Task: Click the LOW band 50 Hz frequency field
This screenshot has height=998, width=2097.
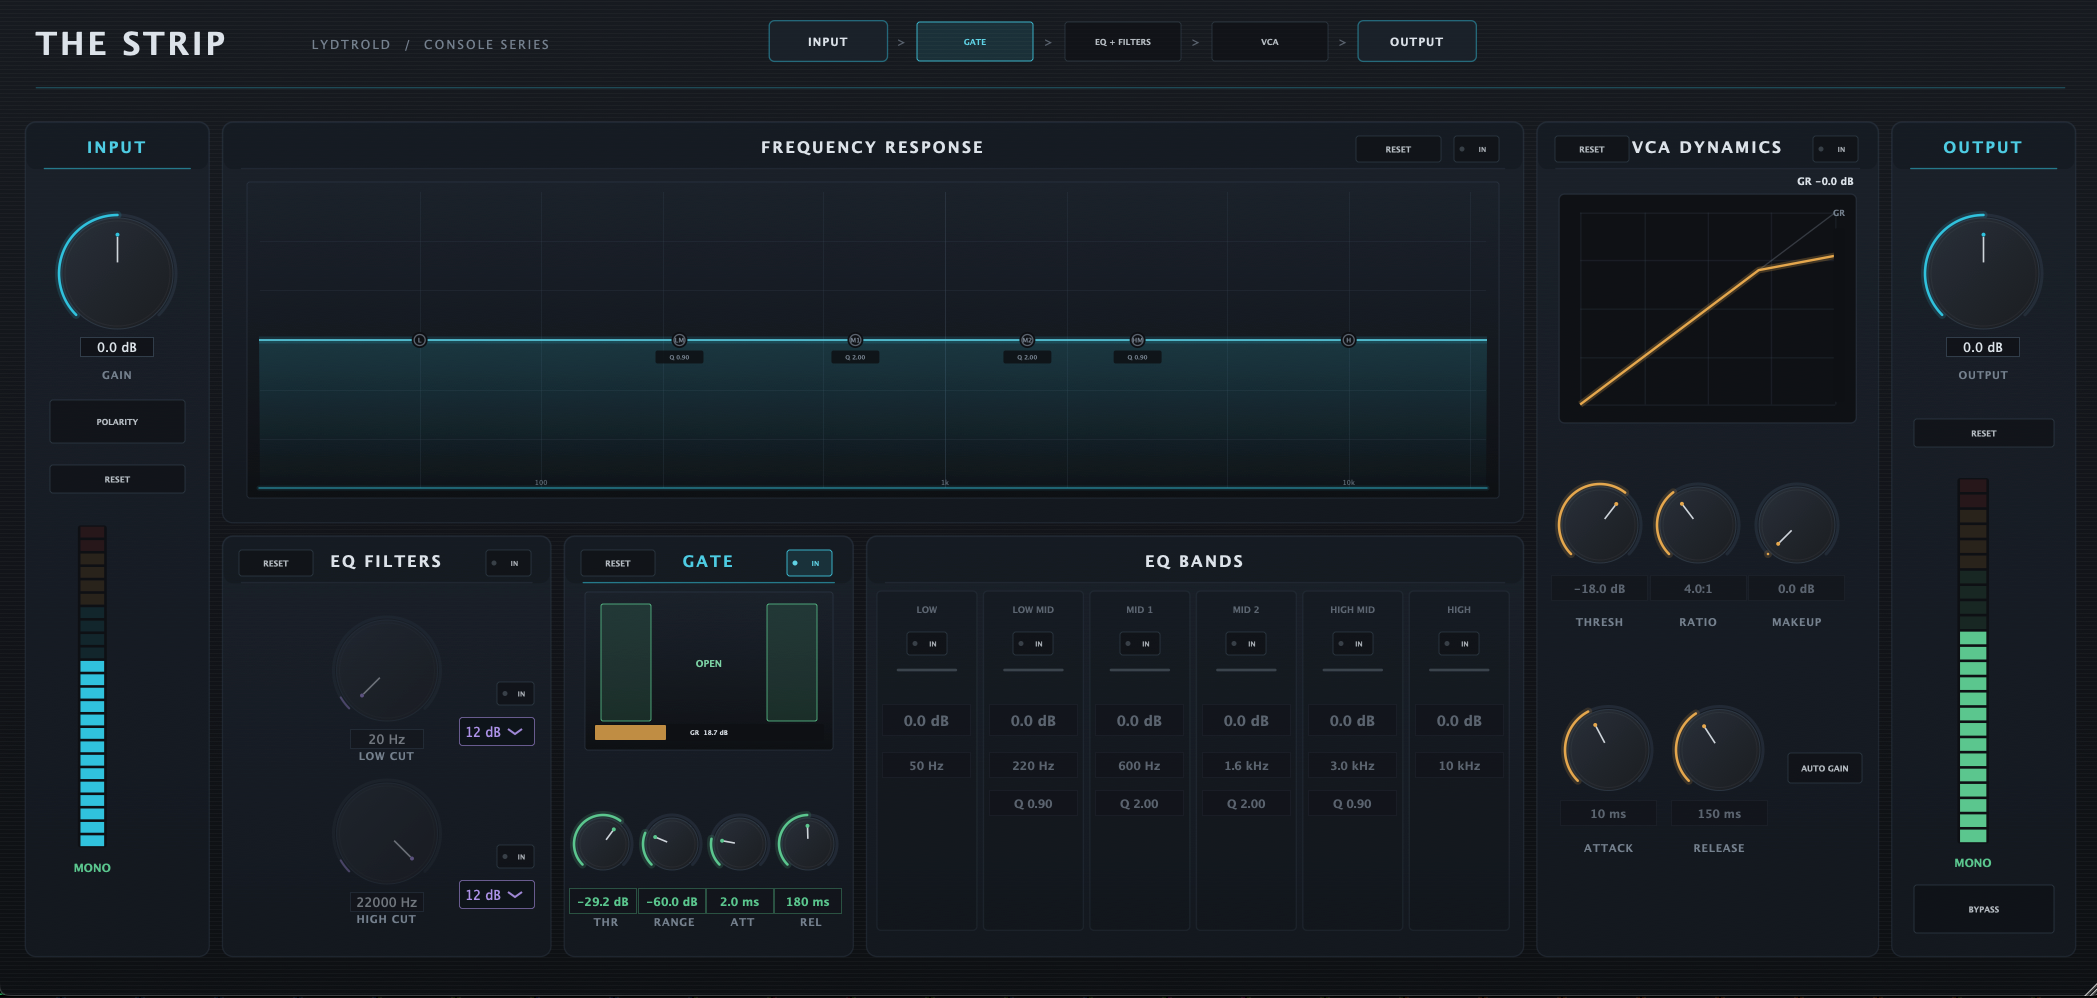Action: coord(927,766)
